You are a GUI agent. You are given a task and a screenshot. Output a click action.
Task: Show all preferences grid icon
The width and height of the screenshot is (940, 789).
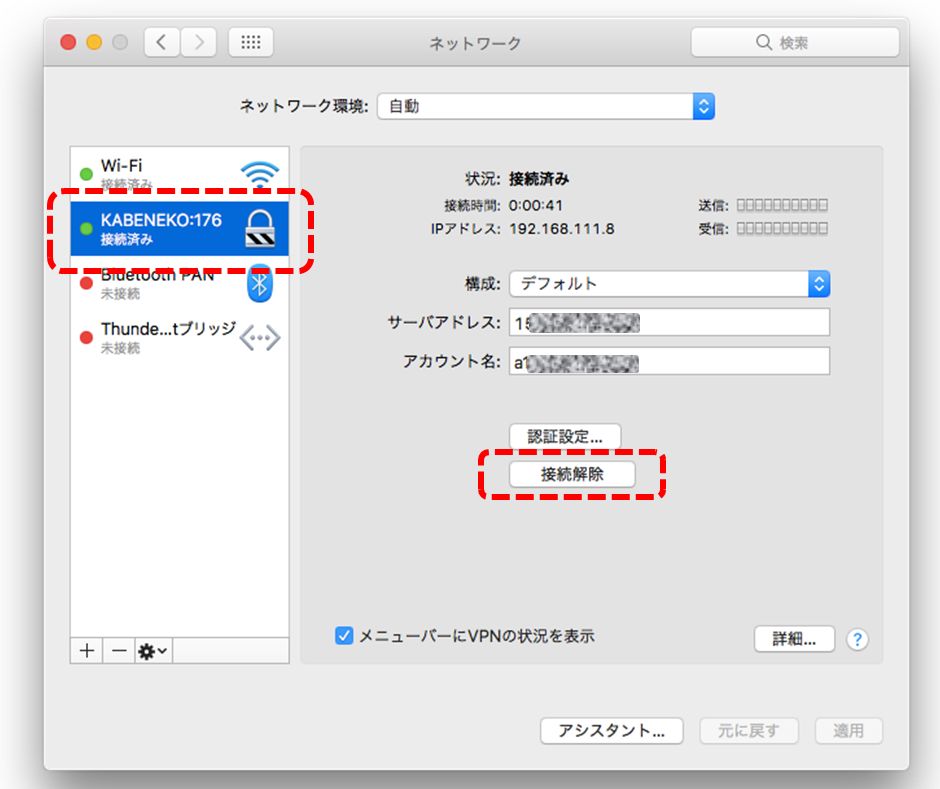point(251,43)
